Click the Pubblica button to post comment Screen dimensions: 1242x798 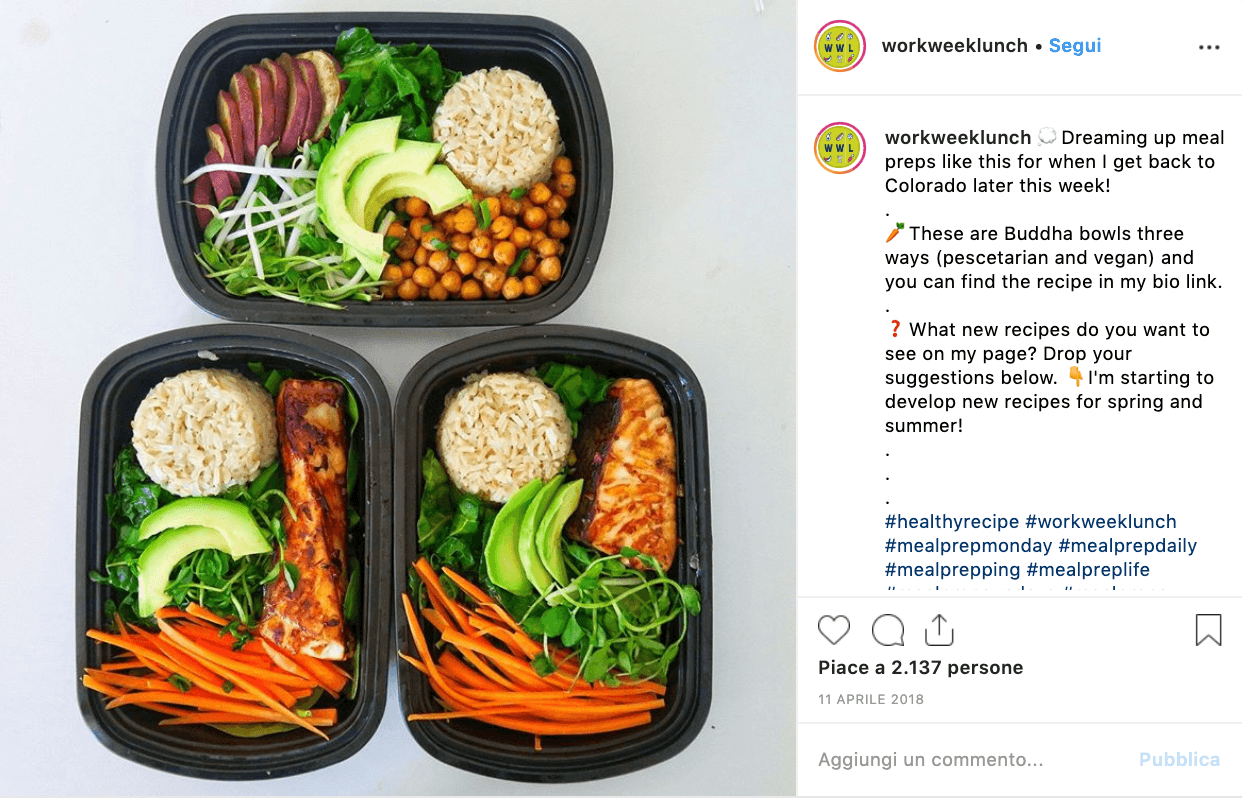tap(1180, 760)
